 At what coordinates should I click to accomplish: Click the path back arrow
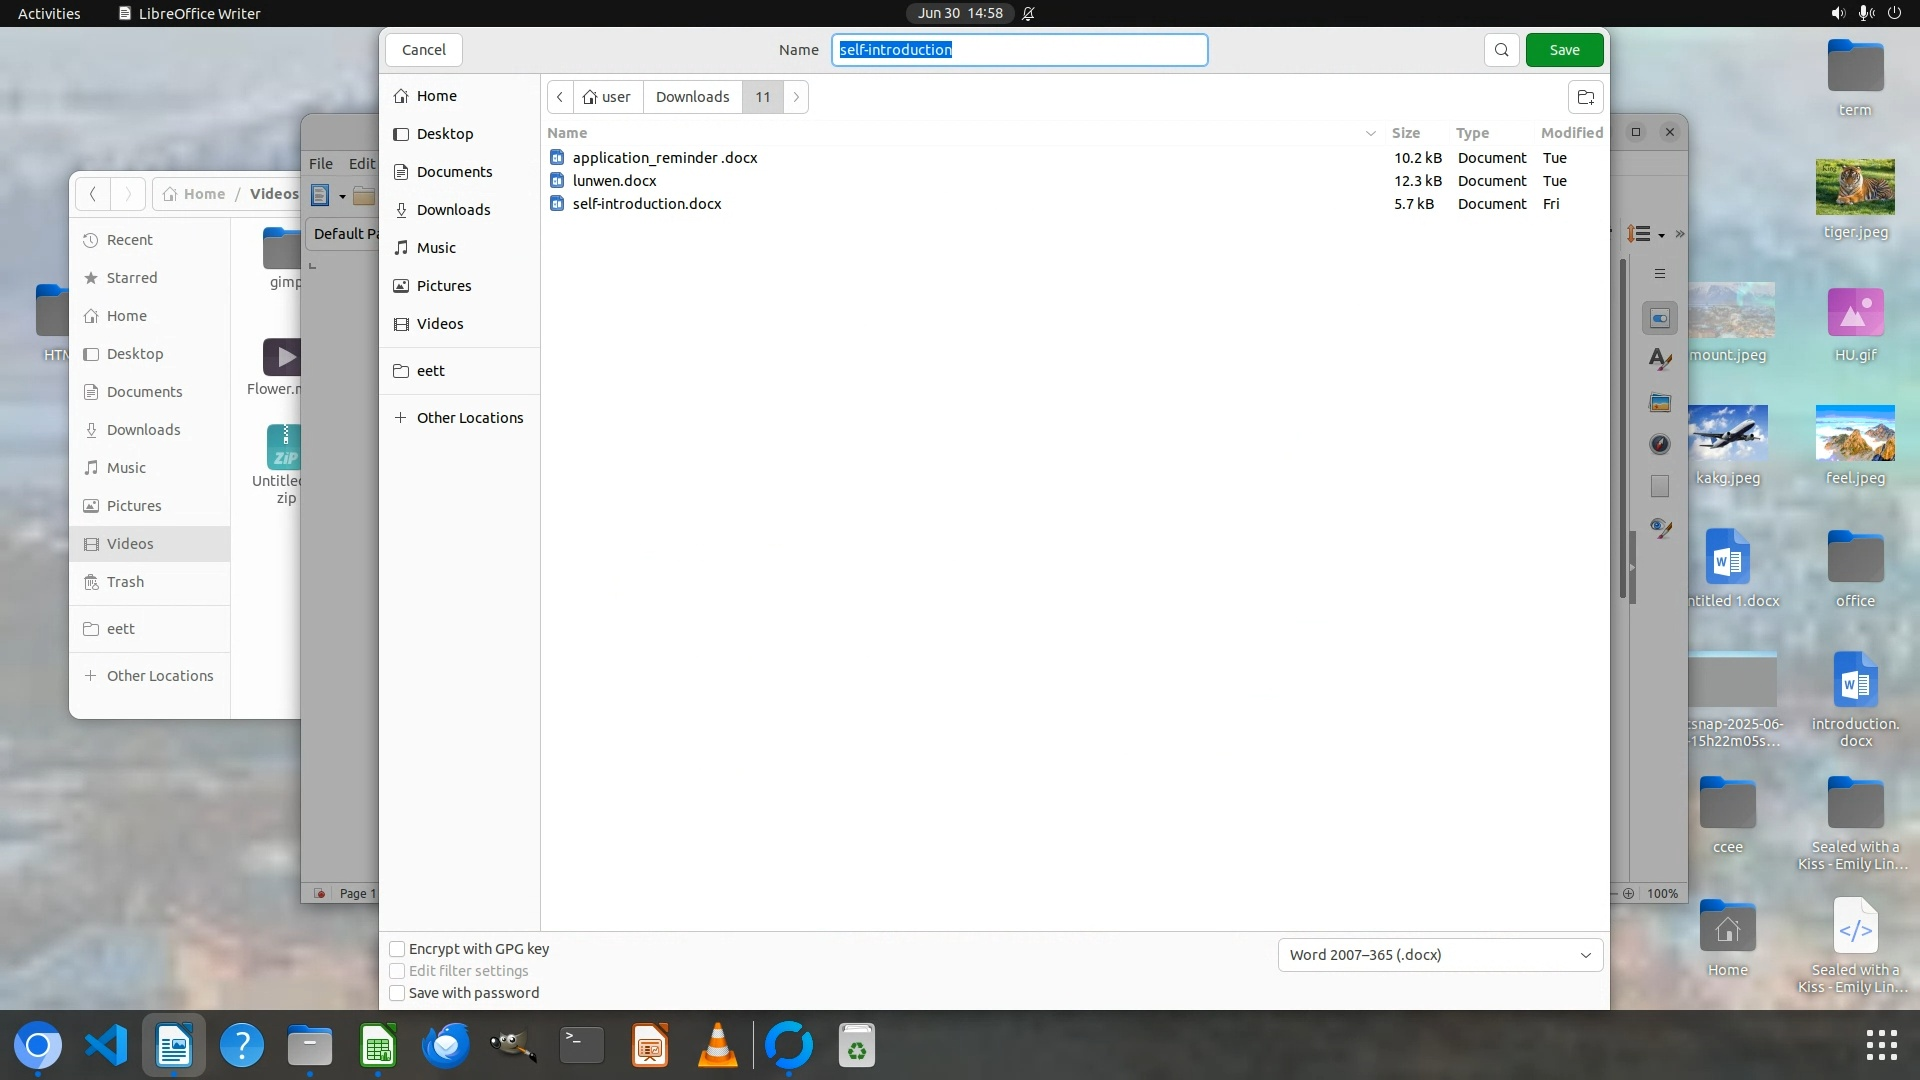pos(560,97)
